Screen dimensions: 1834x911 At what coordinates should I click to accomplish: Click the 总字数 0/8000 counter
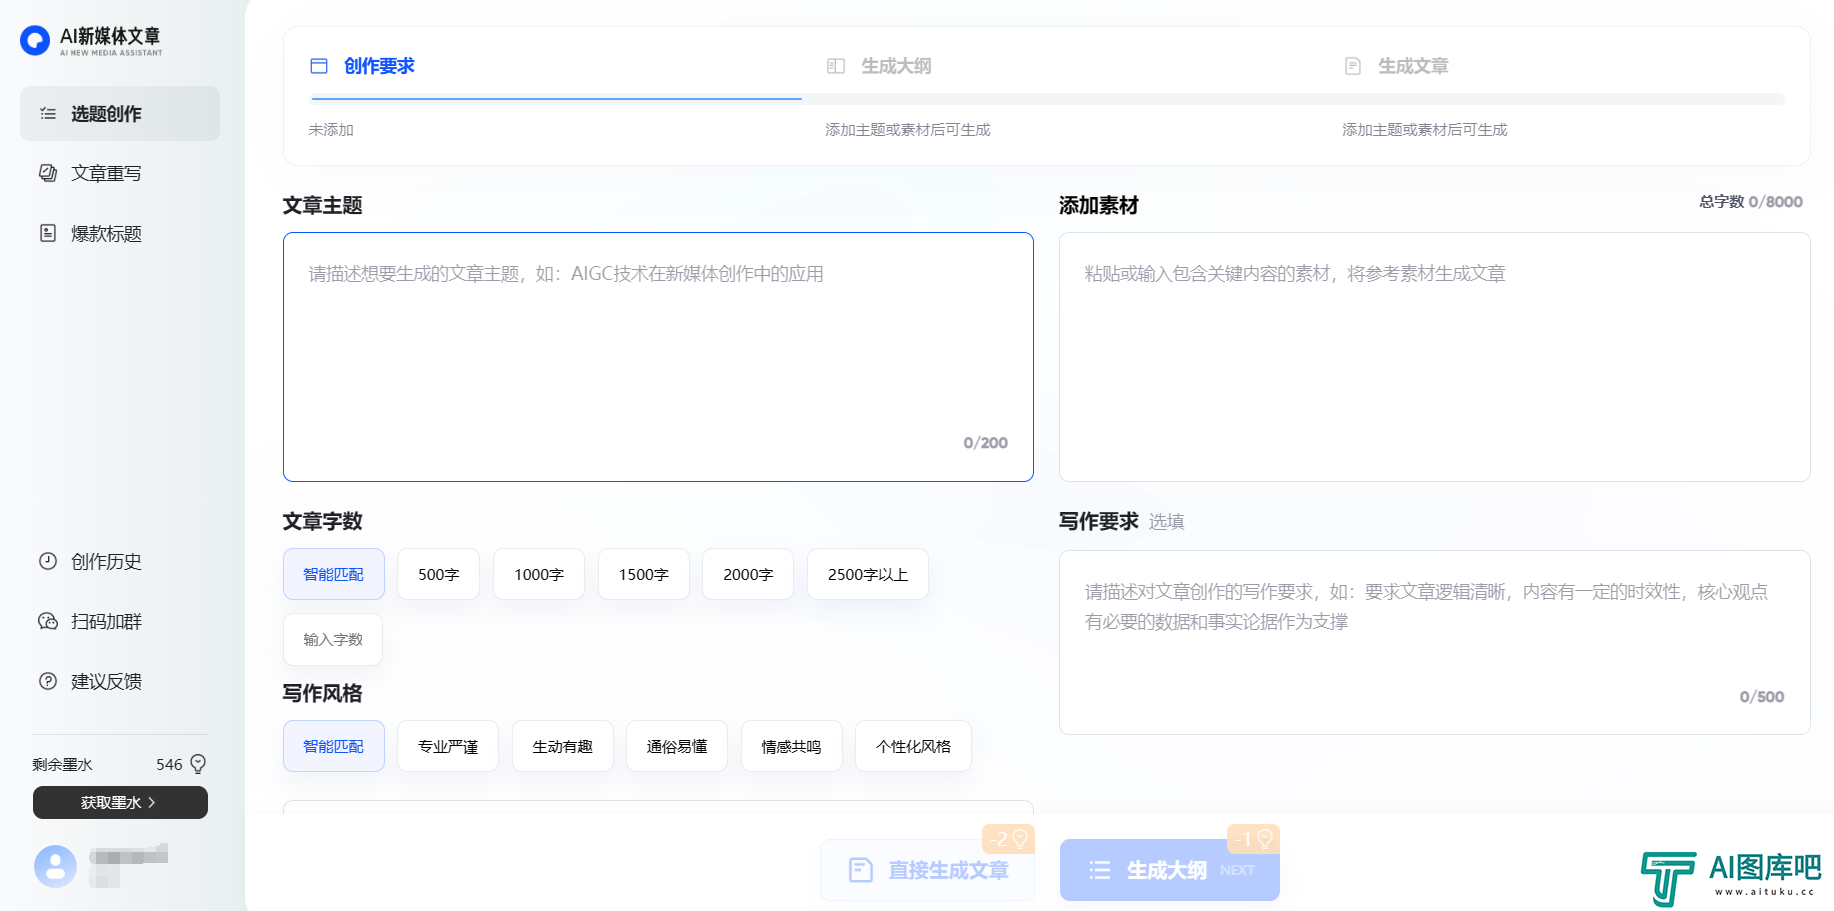point(1750,202)
